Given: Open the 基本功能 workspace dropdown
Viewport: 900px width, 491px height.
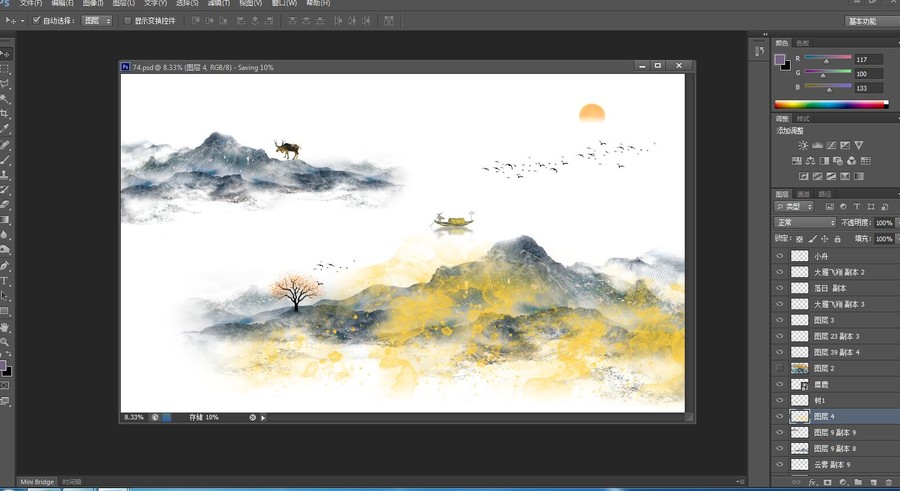Looking at the screenshot, I should pos(872,21).
